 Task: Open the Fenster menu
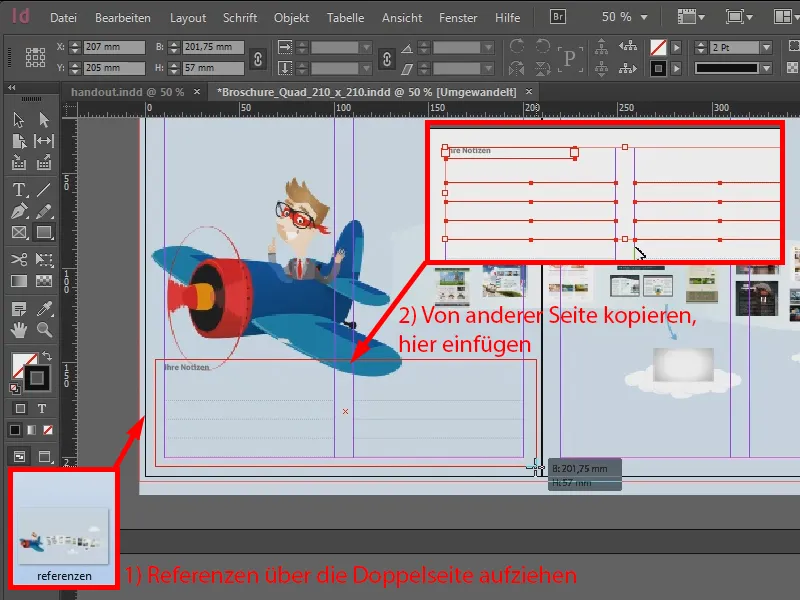point(458,18)
